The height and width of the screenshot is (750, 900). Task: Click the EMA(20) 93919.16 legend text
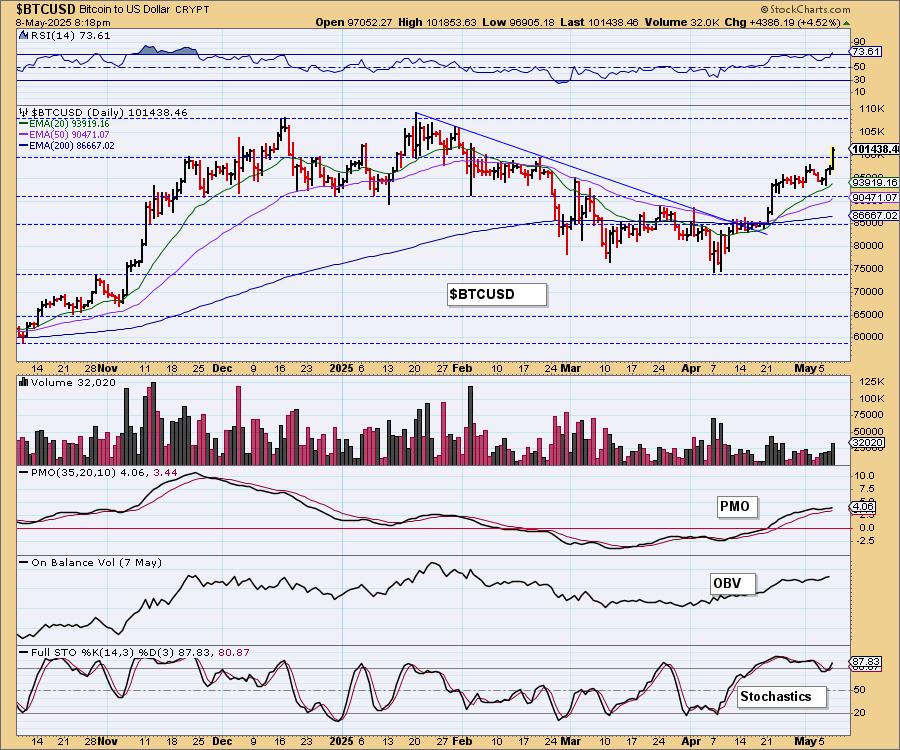(x=69, y=123)
